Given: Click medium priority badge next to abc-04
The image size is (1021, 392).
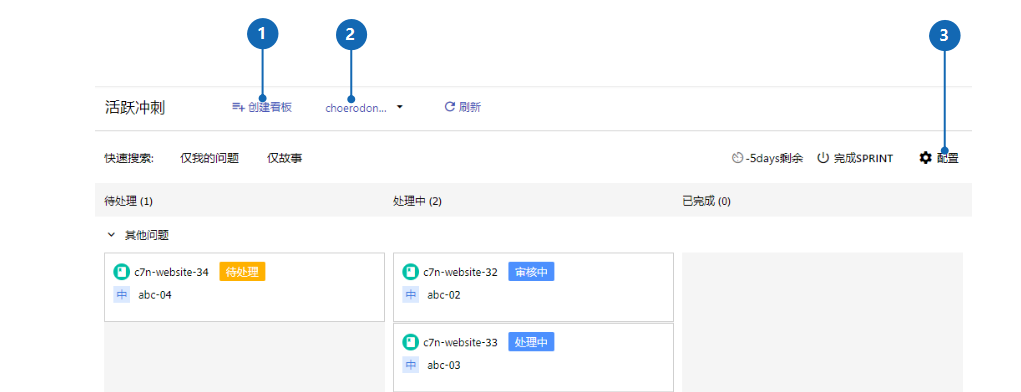Looking at the screenshot, I should point(122,295).
